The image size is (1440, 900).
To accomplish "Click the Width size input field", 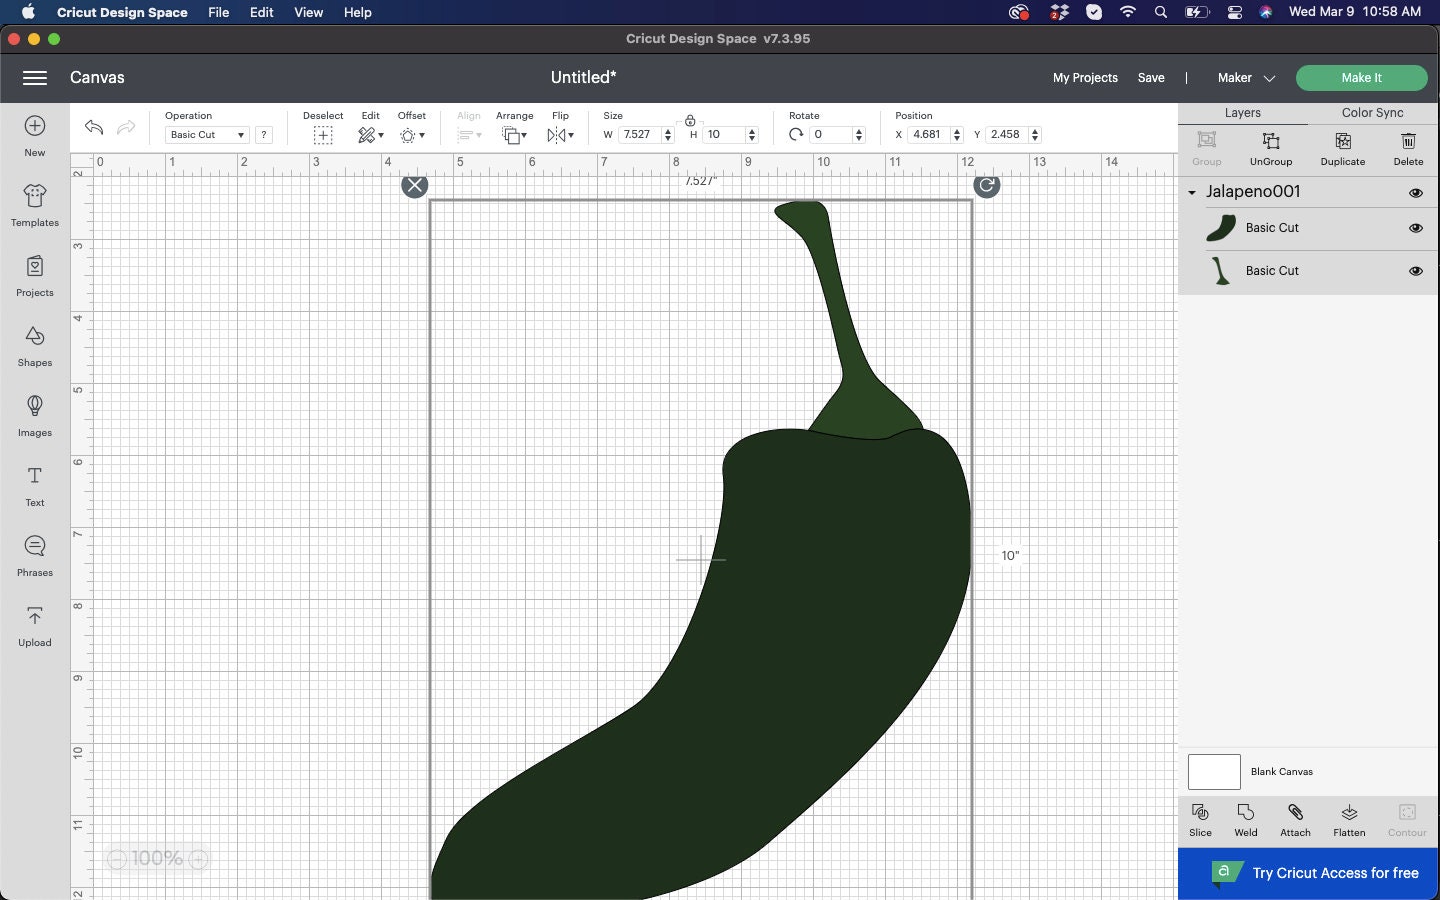I will 640,134.
